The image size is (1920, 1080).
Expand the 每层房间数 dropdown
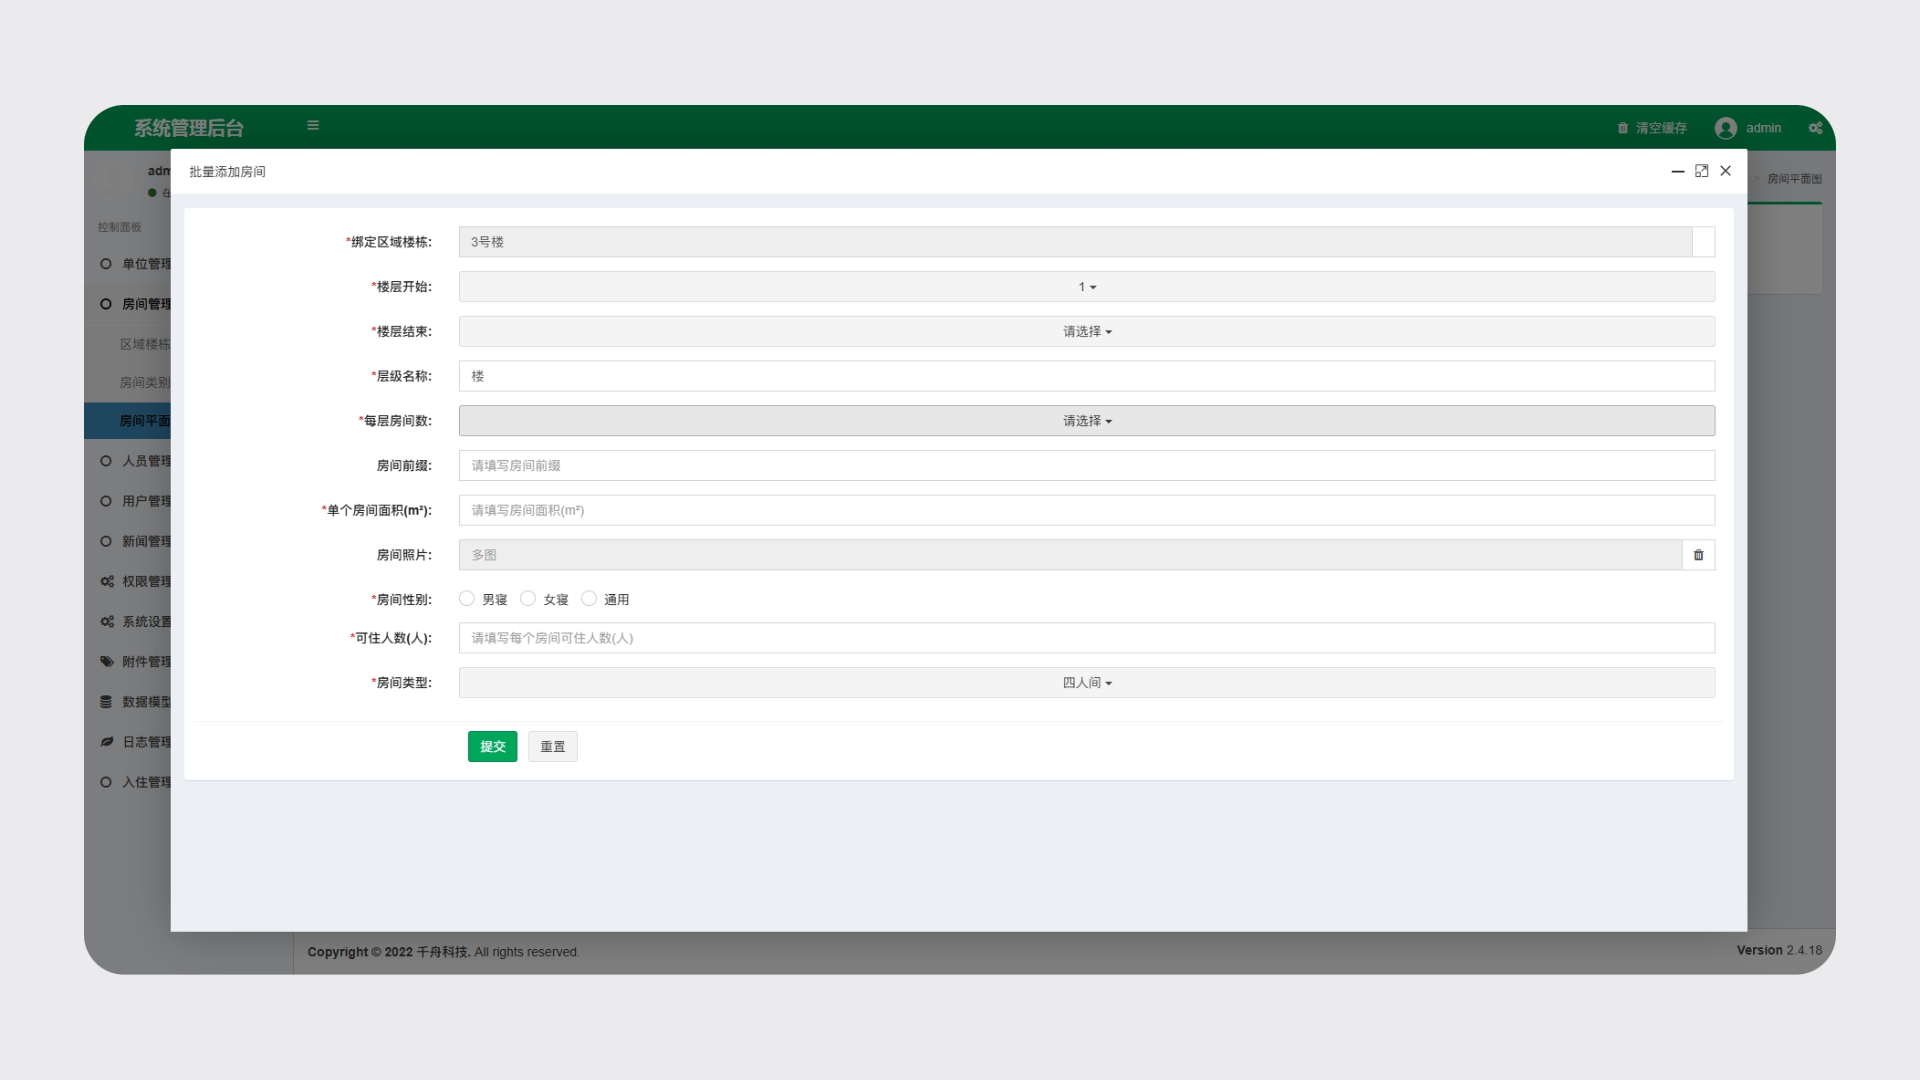click(x=1086, y=421)
